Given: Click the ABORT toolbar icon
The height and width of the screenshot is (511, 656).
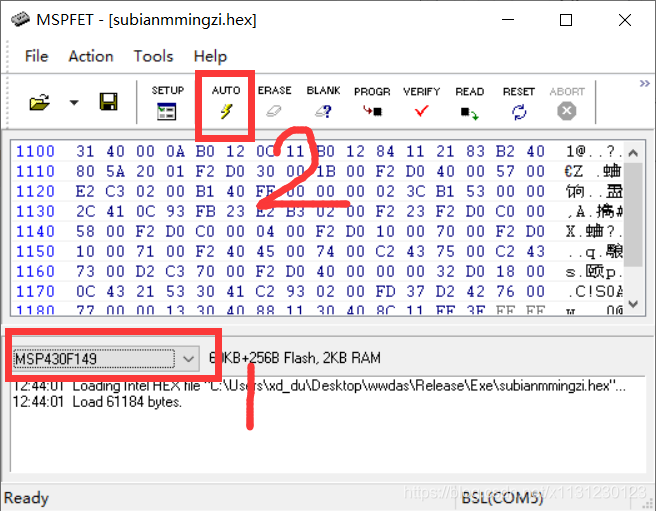Looking at the screenshot, I should pyautogui.click(x=567, y=103).
